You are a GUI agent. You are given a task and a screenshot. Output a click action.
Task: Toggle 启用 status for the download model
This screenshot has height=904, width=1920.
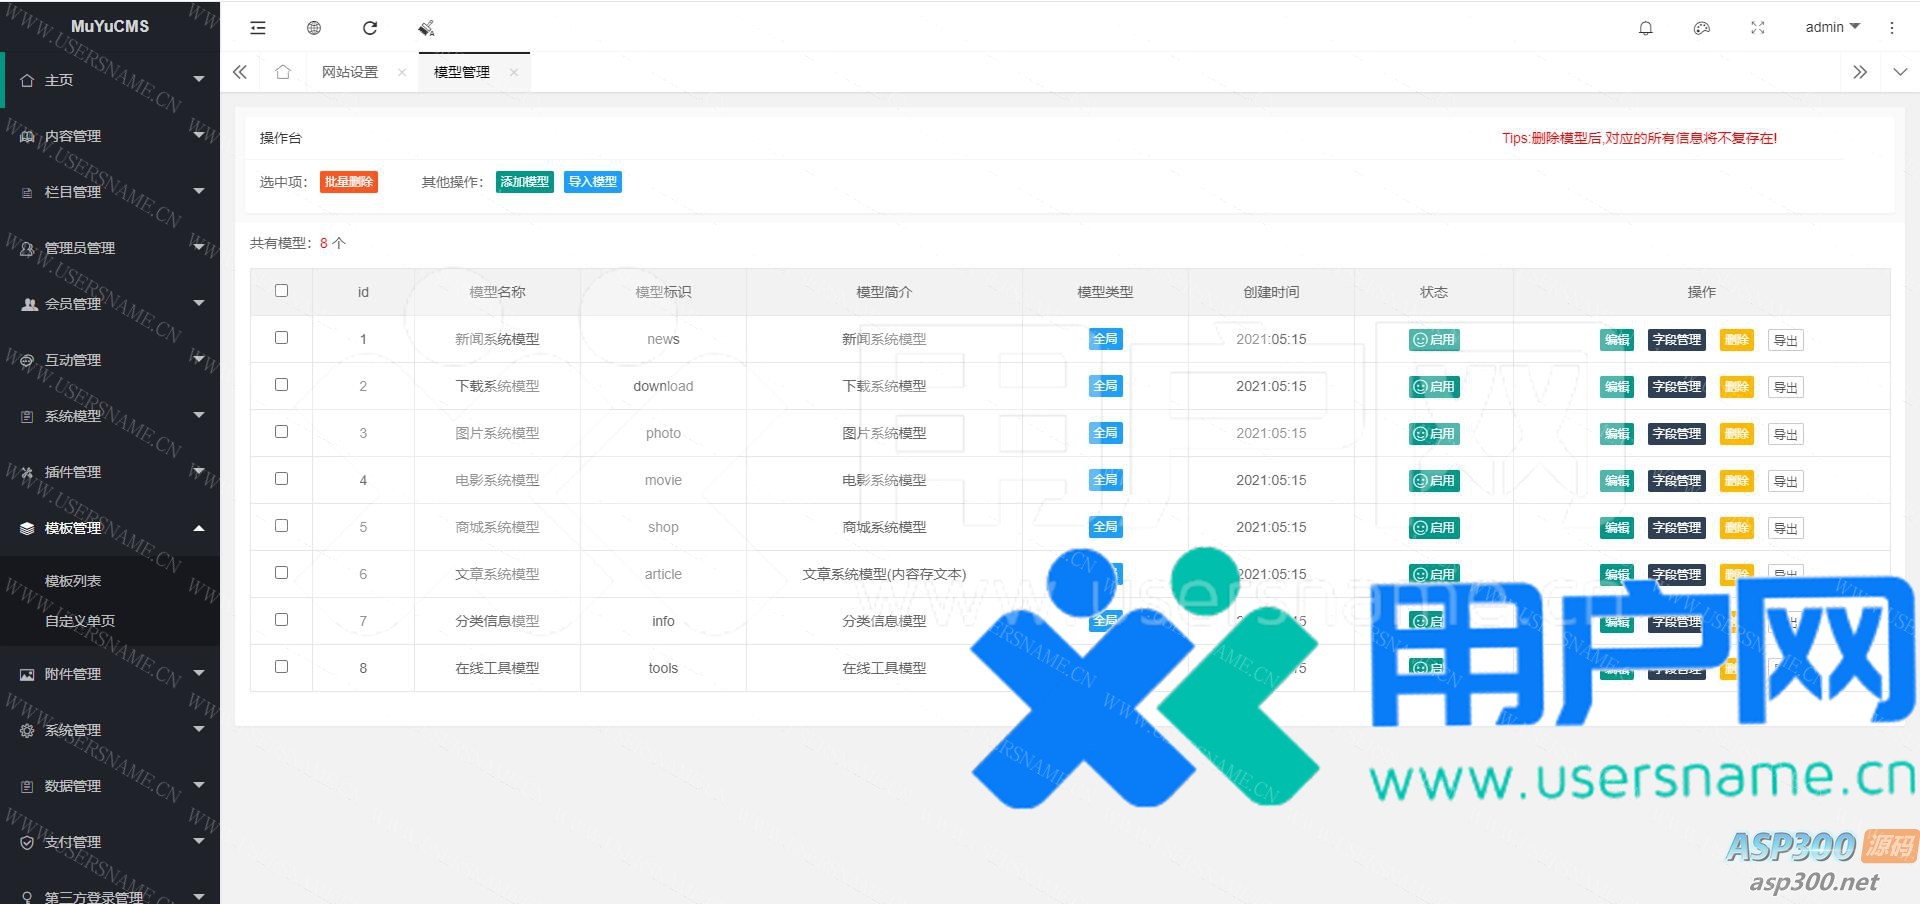(x=1433, y=387)
